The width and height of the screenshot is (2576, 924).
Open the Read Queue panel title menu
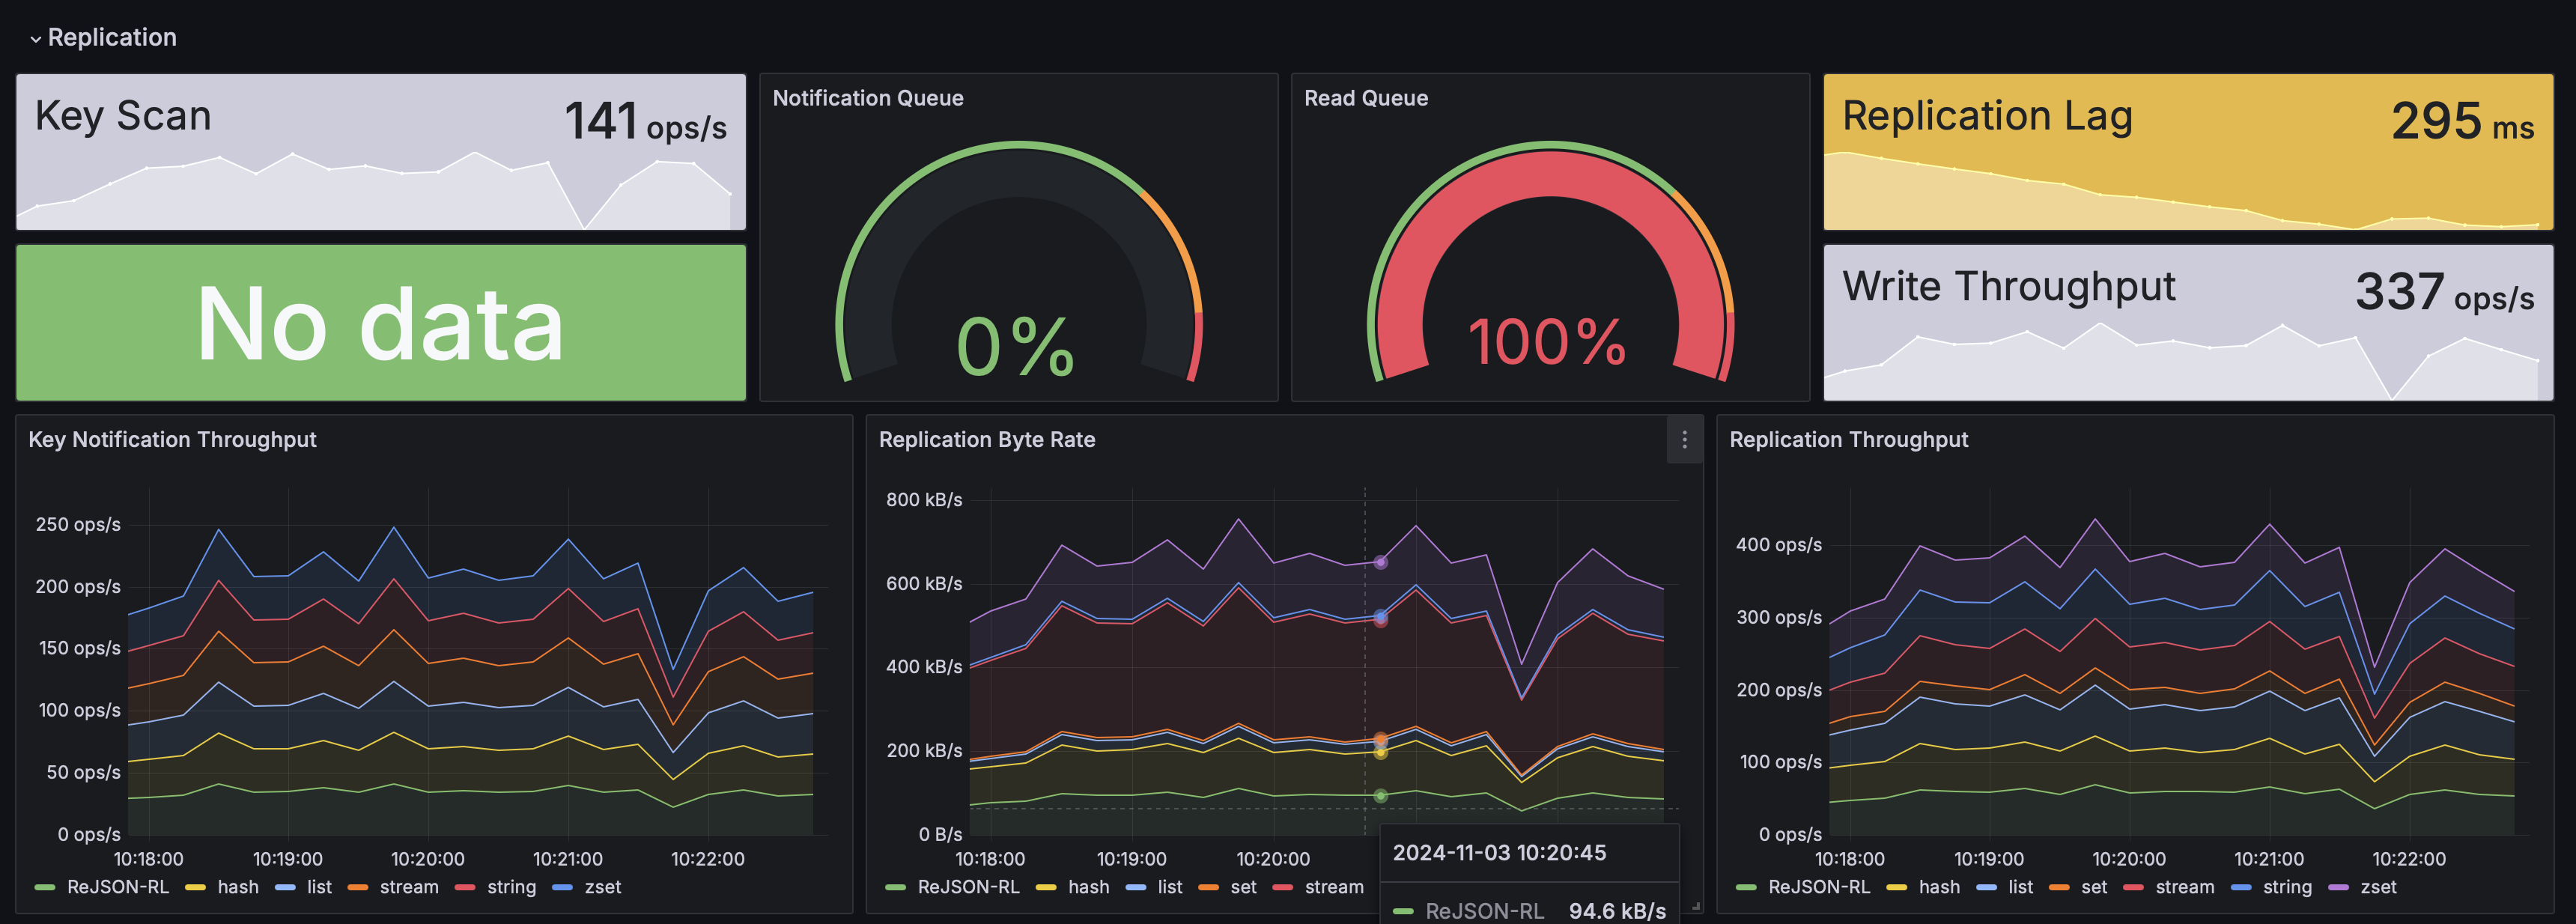tap(1365, 98)
